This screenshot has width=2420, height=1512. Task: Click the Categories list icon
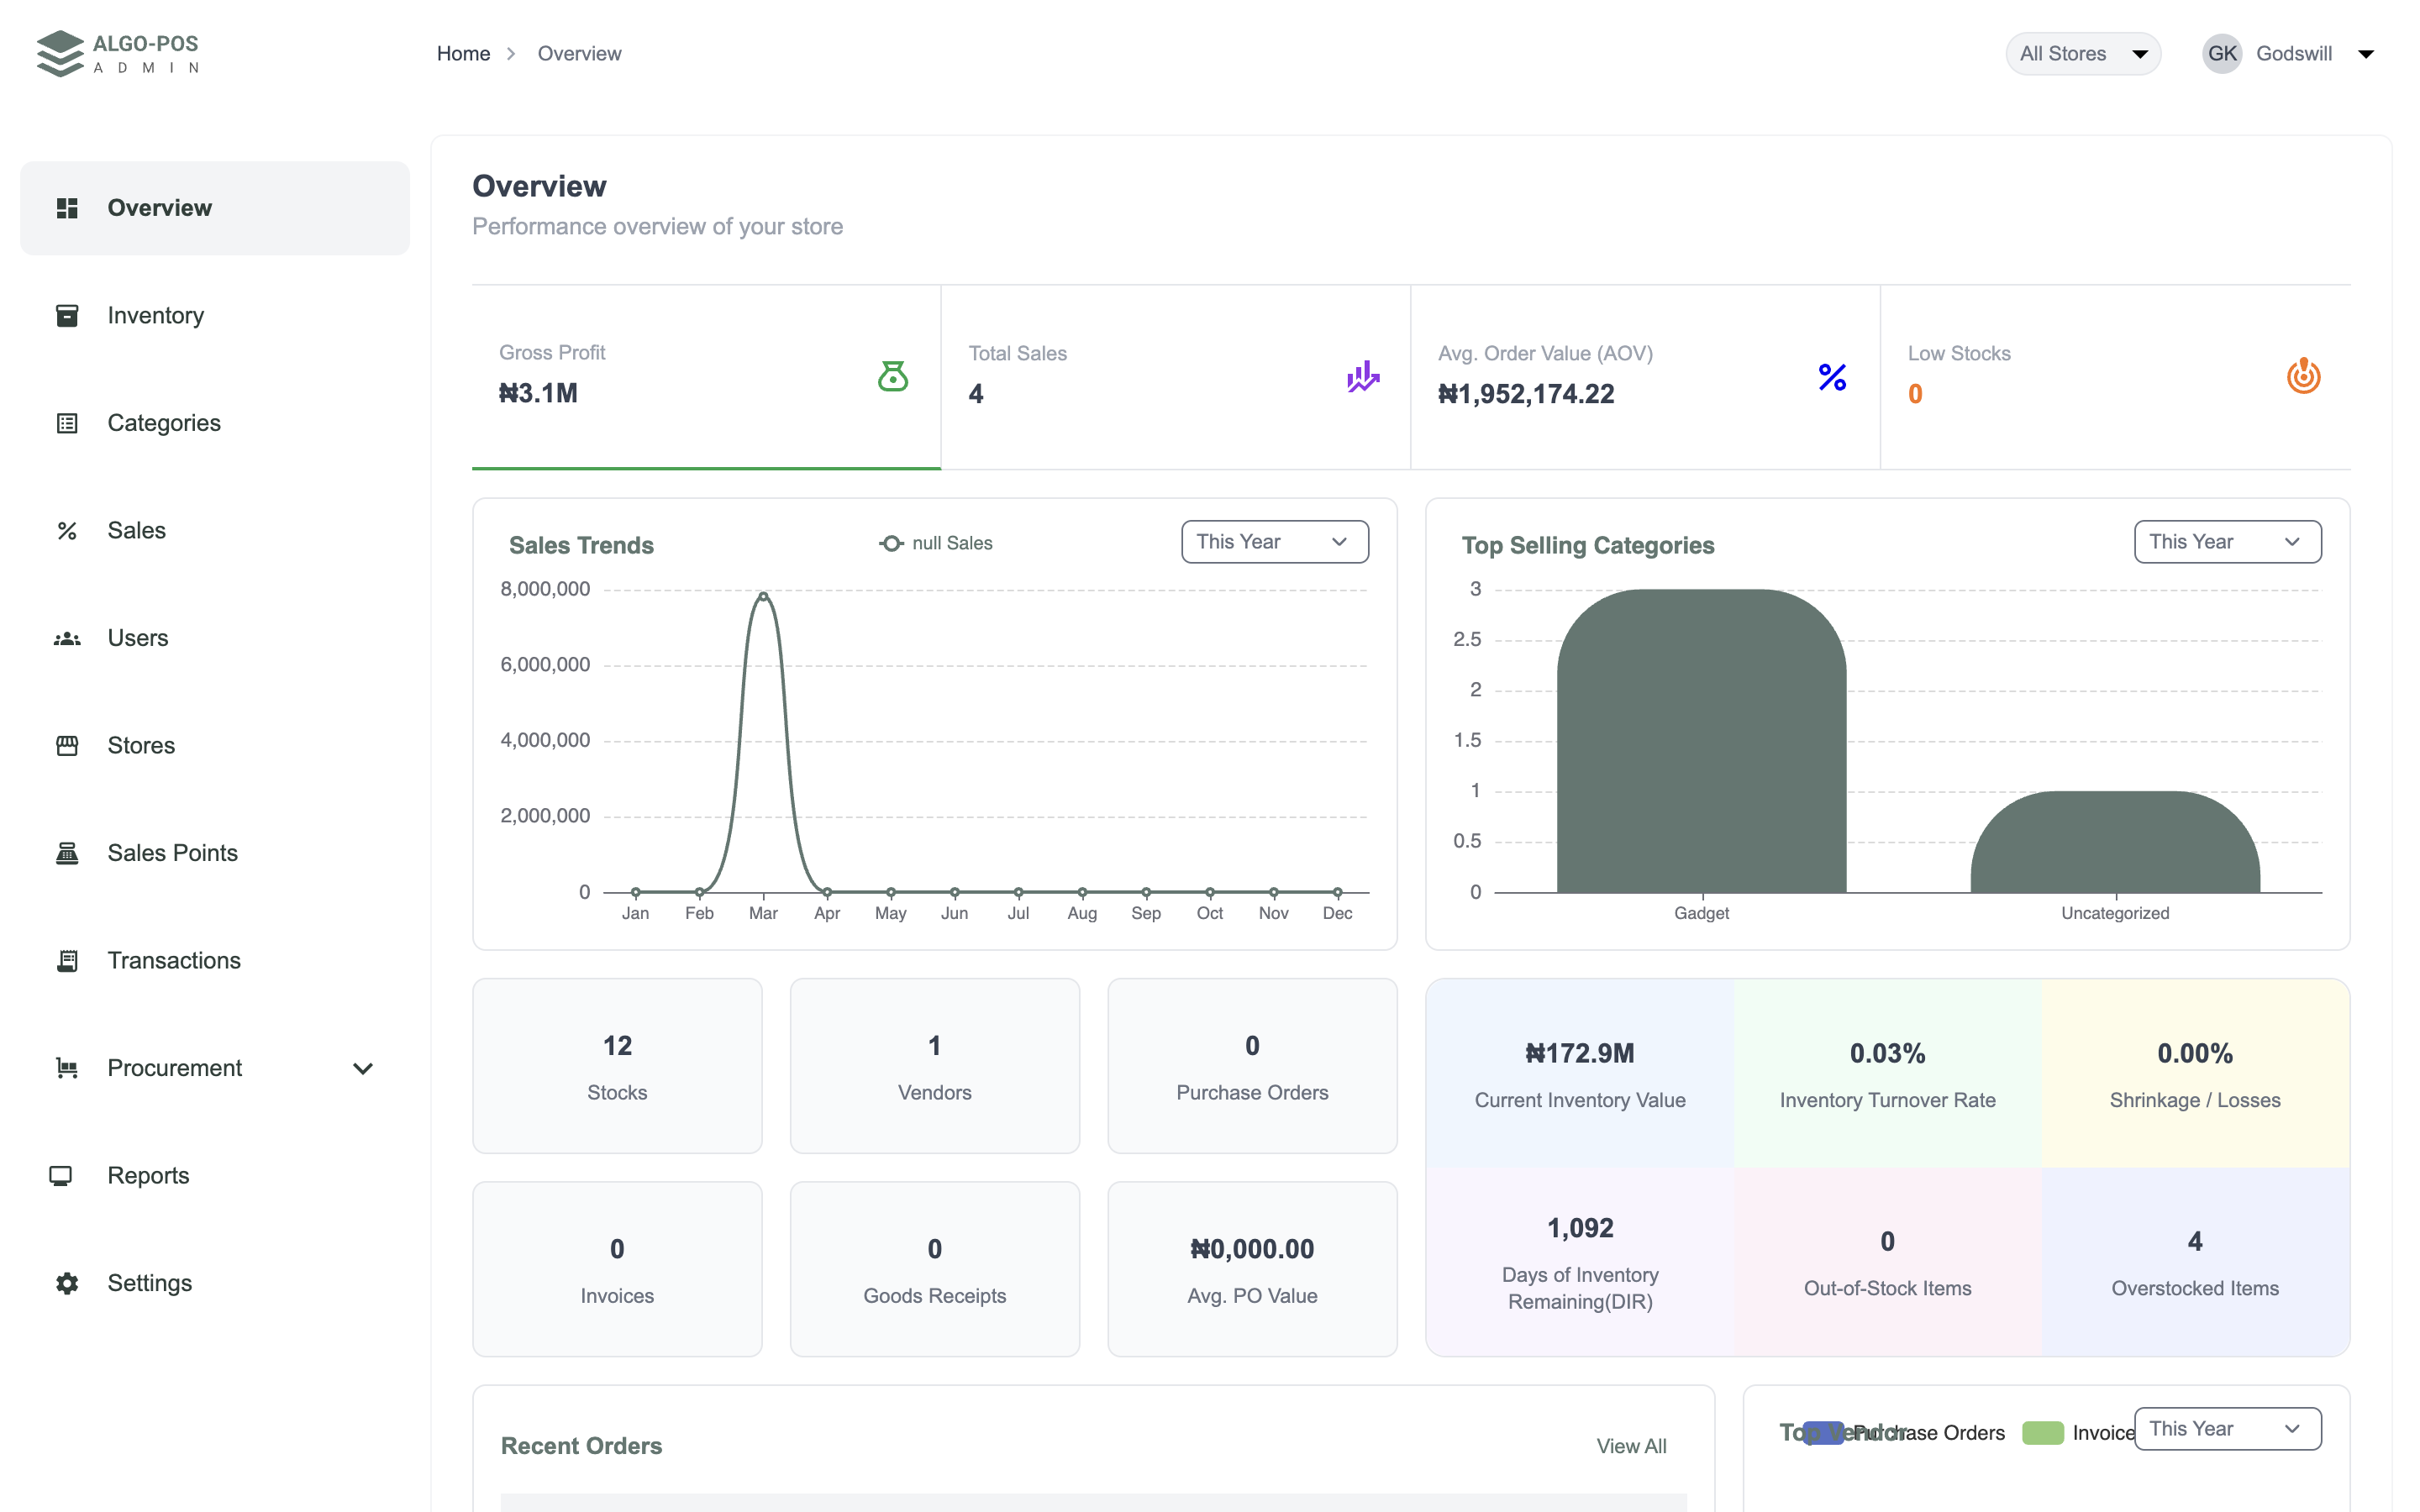pos(67,423)
